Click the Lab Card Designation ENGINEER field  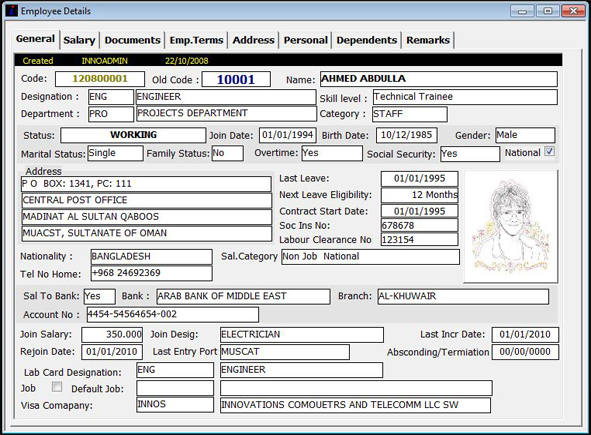tap(302, 370)
